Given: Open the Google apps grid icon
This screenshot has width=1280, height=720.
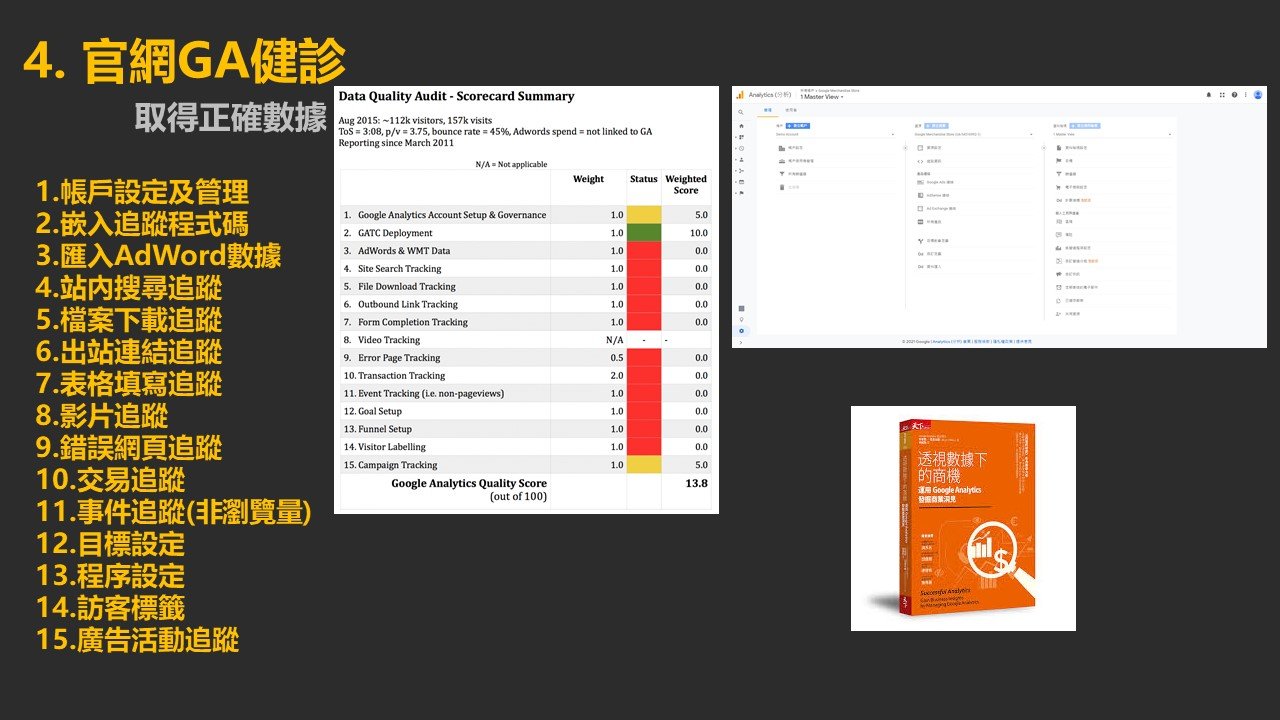Looking at the screenshot, I should pos(1221,95).
